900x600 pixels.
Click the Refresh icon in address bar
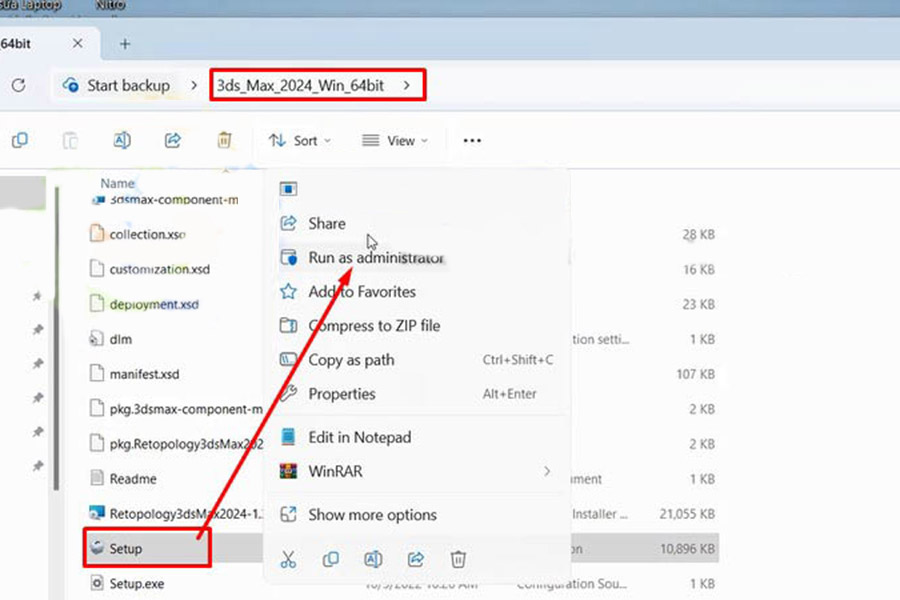18,85
